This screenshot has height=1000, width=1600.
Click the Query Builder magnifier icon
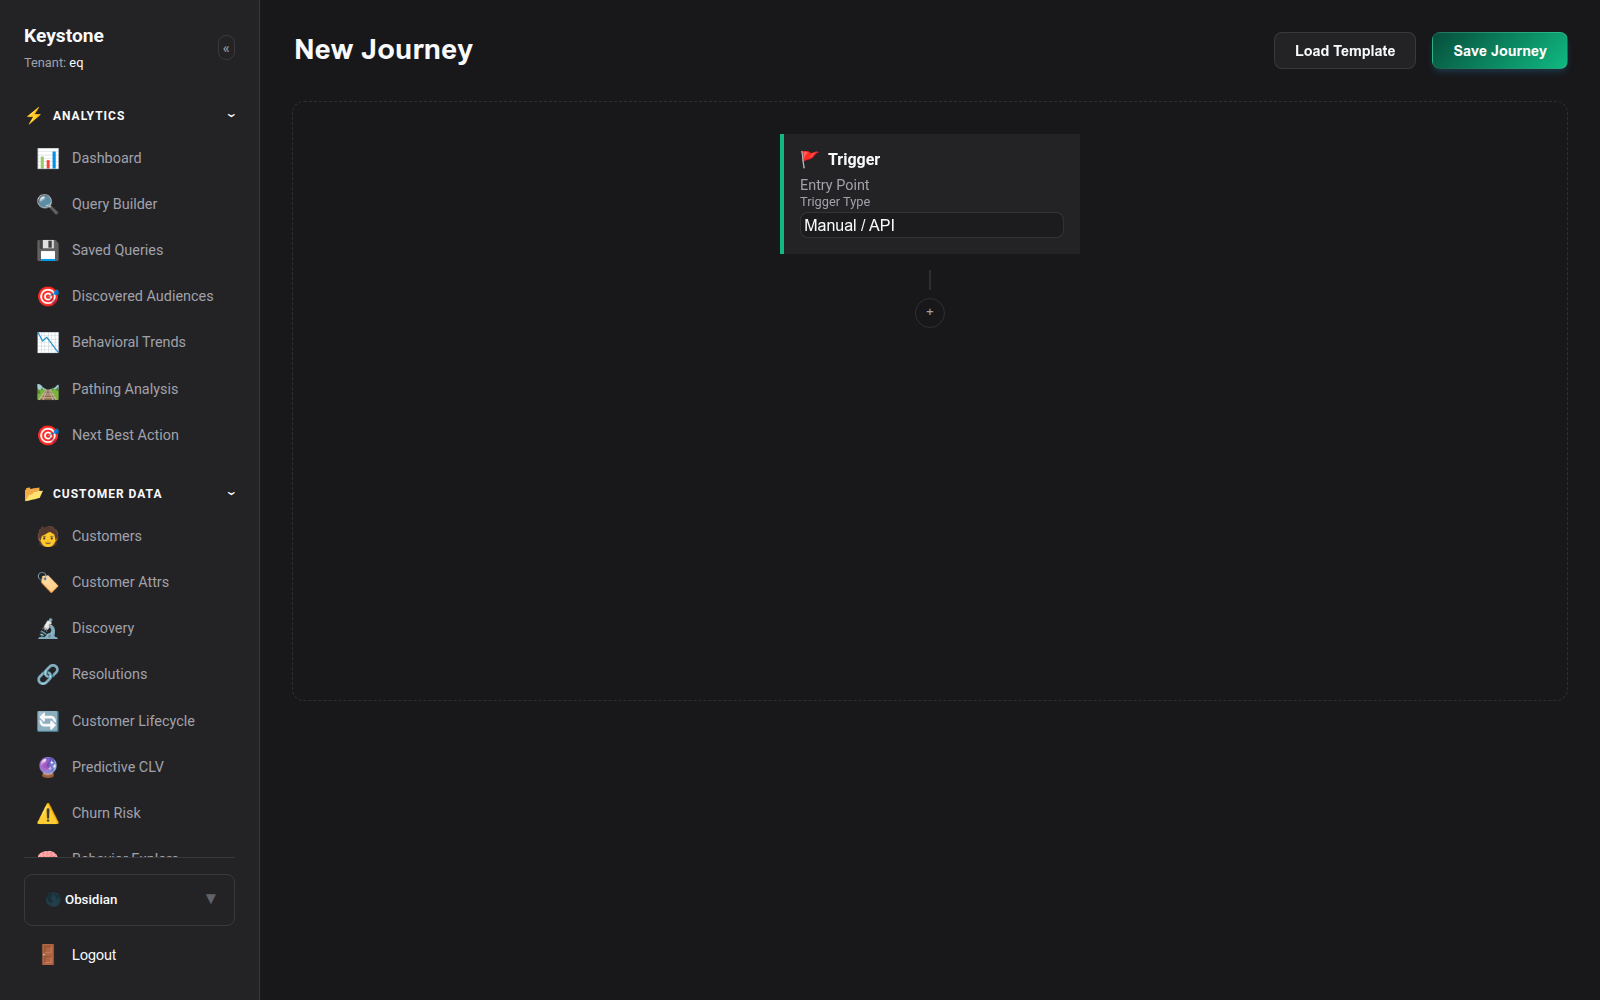pyautogui.click(x=48, y=204)
